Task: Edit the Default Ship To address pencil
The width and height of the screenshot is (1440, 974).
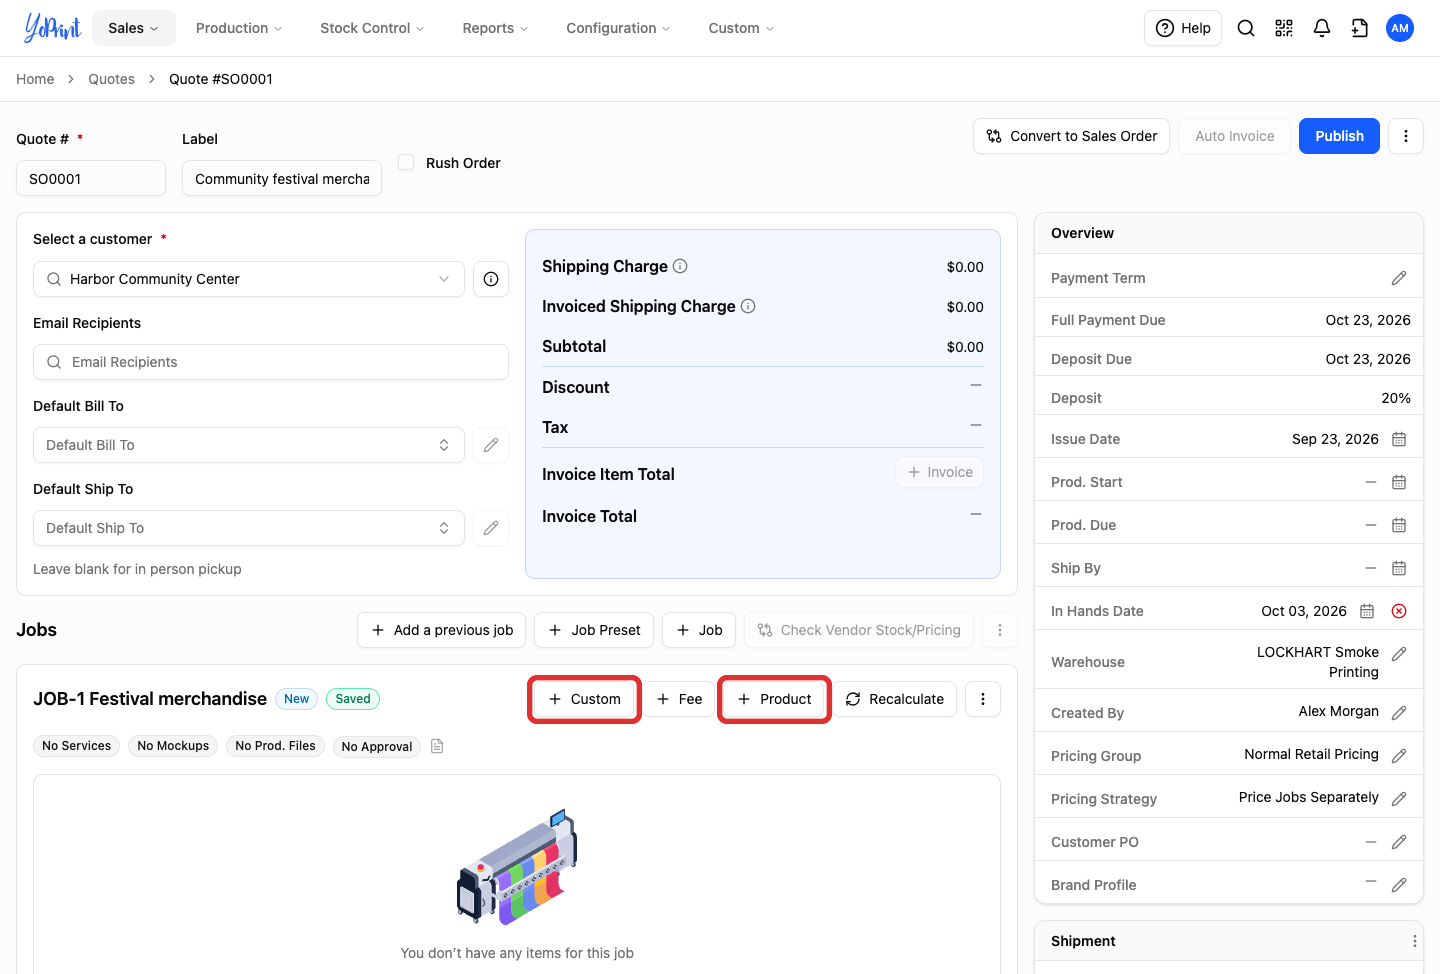Action: tap(491, 528)
